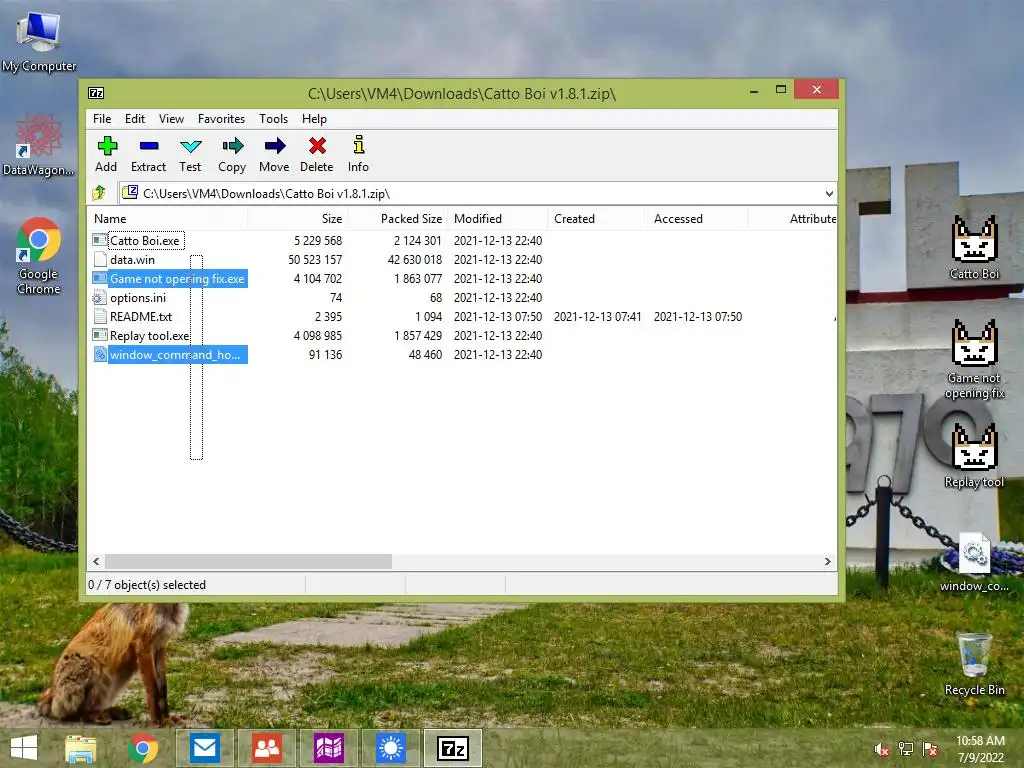This screenshot has height=768, width=1024.
Task: Select the Google Chrome desktop shortcut
Action: (39, 255)
